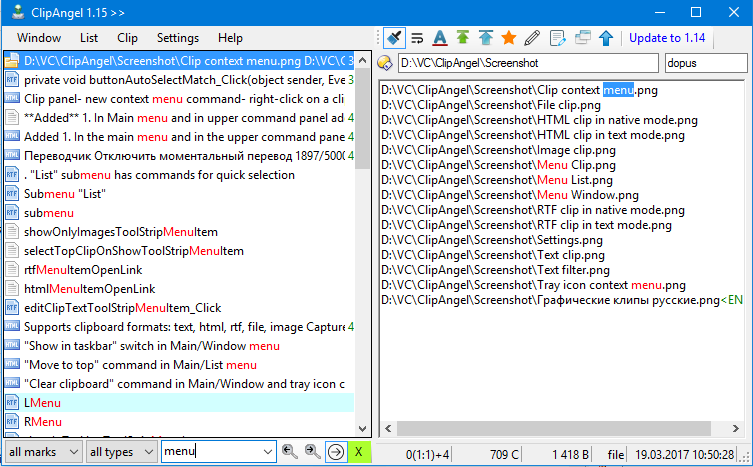
Task: Toggle auto-select match circled arrow button
Action: click(x=336, y=452)
